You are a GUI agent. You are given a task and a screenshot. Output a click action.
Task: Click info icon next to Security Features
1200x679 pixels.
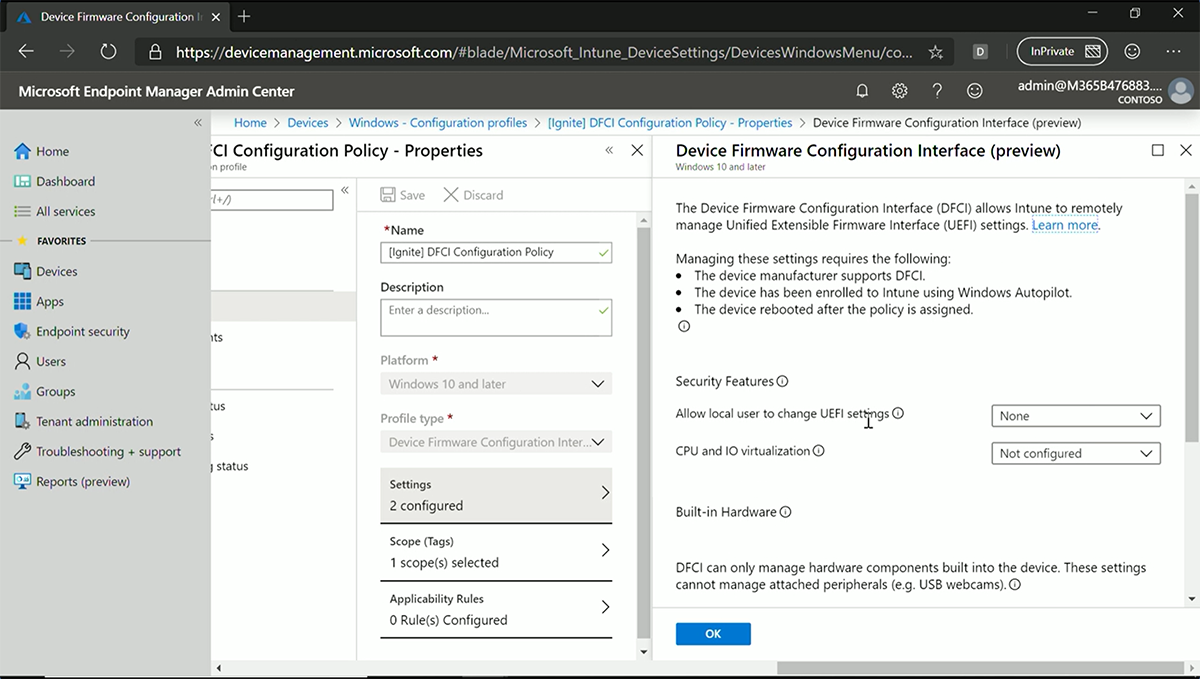coord(782,381)
